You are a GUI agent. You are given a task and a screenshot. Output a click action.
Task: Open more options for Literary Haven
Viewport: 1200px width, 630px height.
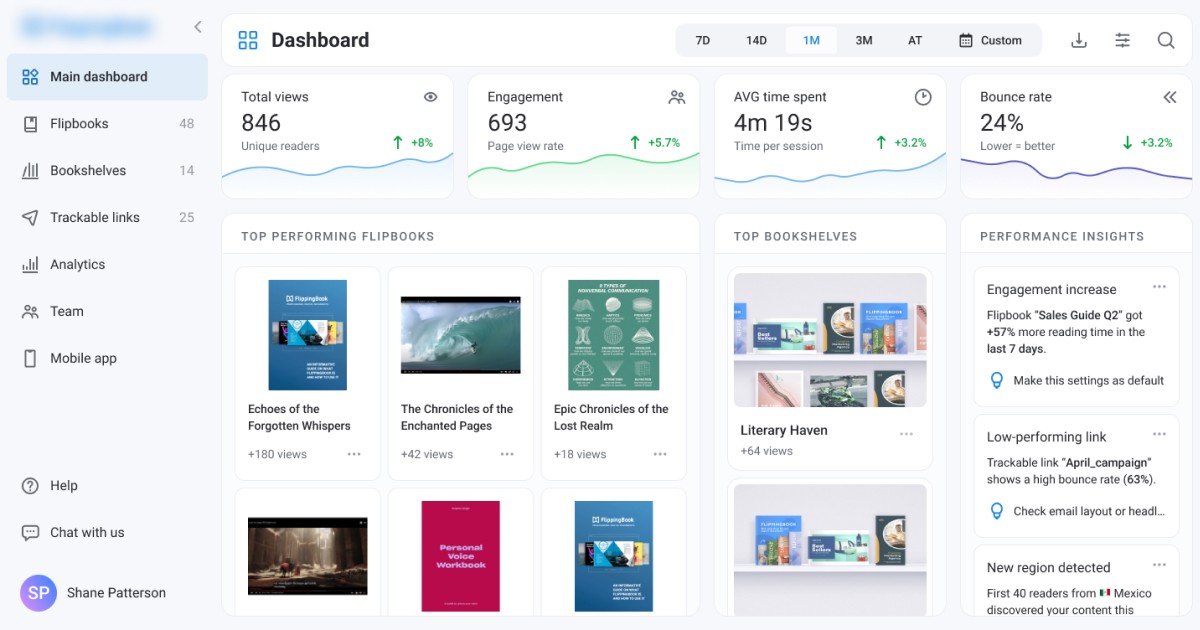pos(906,433)
